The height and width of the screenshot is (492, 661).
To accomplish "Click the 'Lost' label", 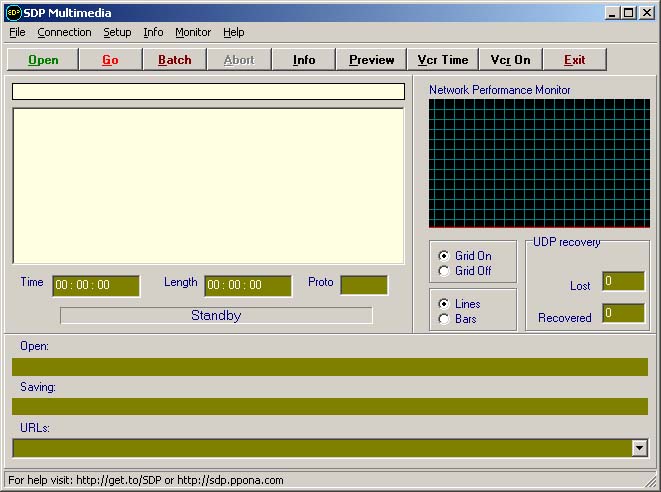I will (x=580, y=286).
